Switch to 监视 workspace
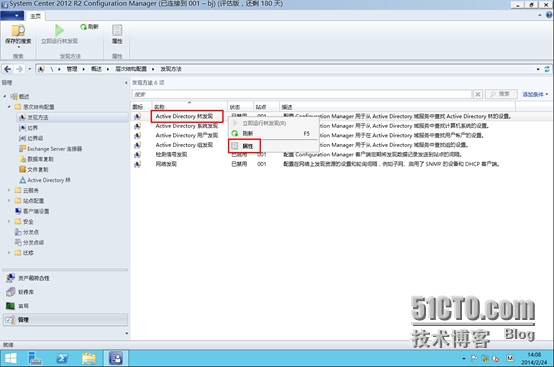Screen dimensions: 554x367 65,306
